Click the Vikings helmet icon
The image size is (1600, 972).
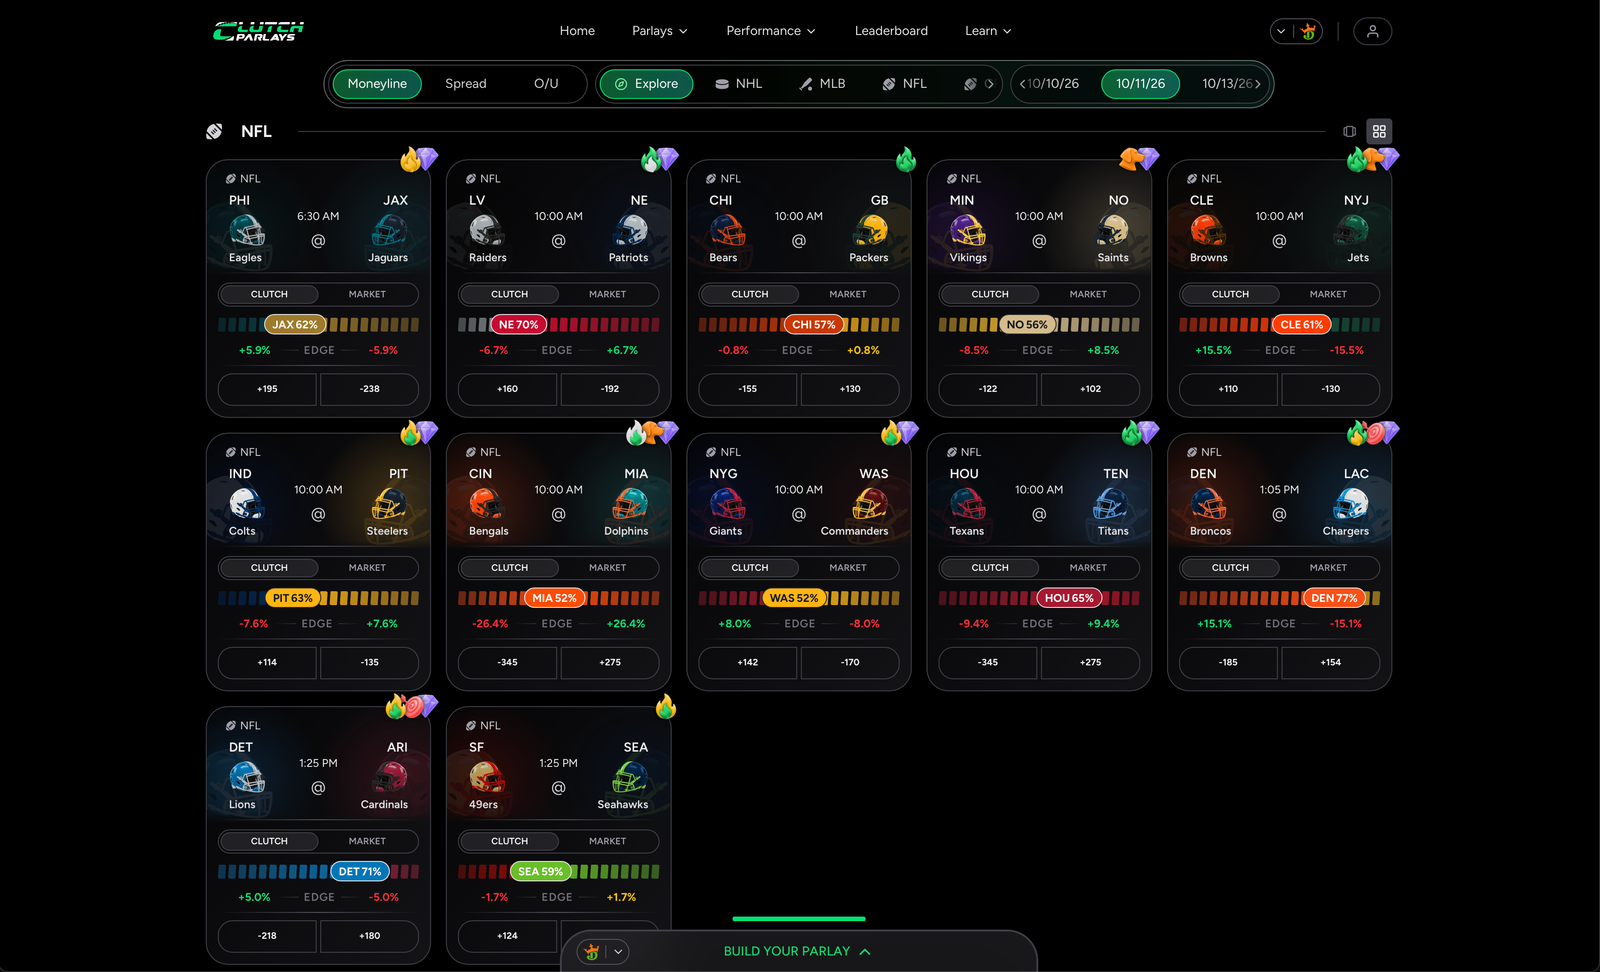click(x=967, y=231)
